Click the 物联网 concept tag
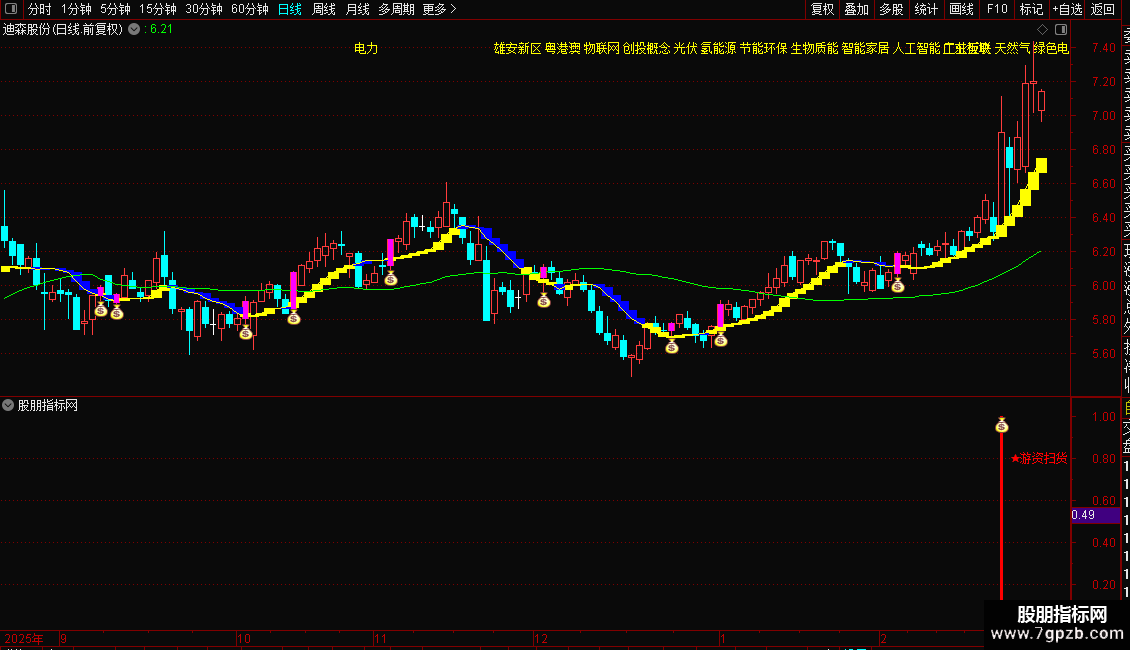The width and height of the screenshot is (1130, 650). click(x=602, y=48)
